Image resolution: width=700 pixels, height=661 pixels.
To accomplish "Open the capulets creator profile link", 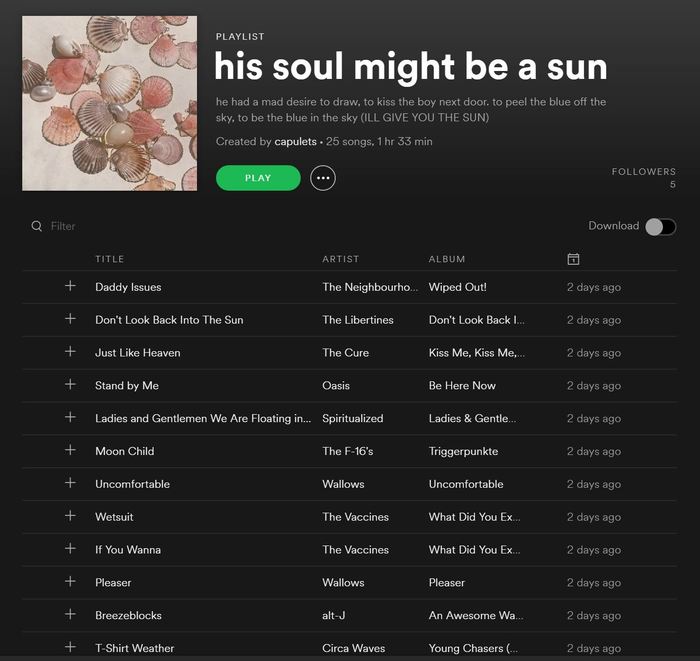I will 295,142.
